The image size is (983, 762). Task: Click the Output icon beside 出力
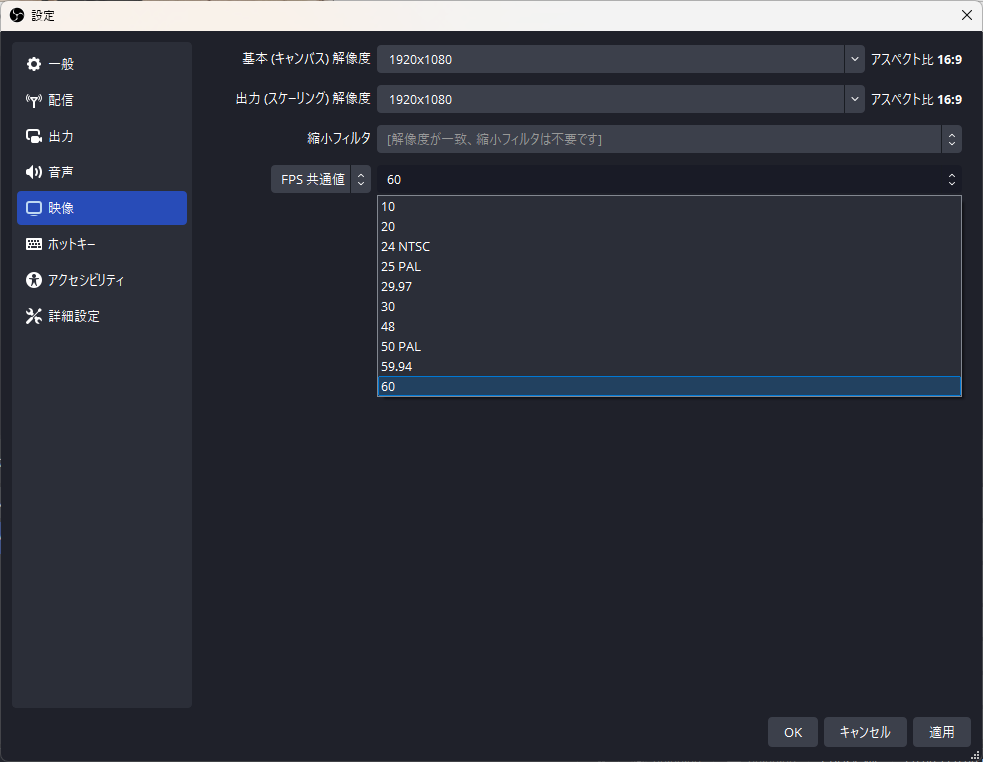point(34,136)
